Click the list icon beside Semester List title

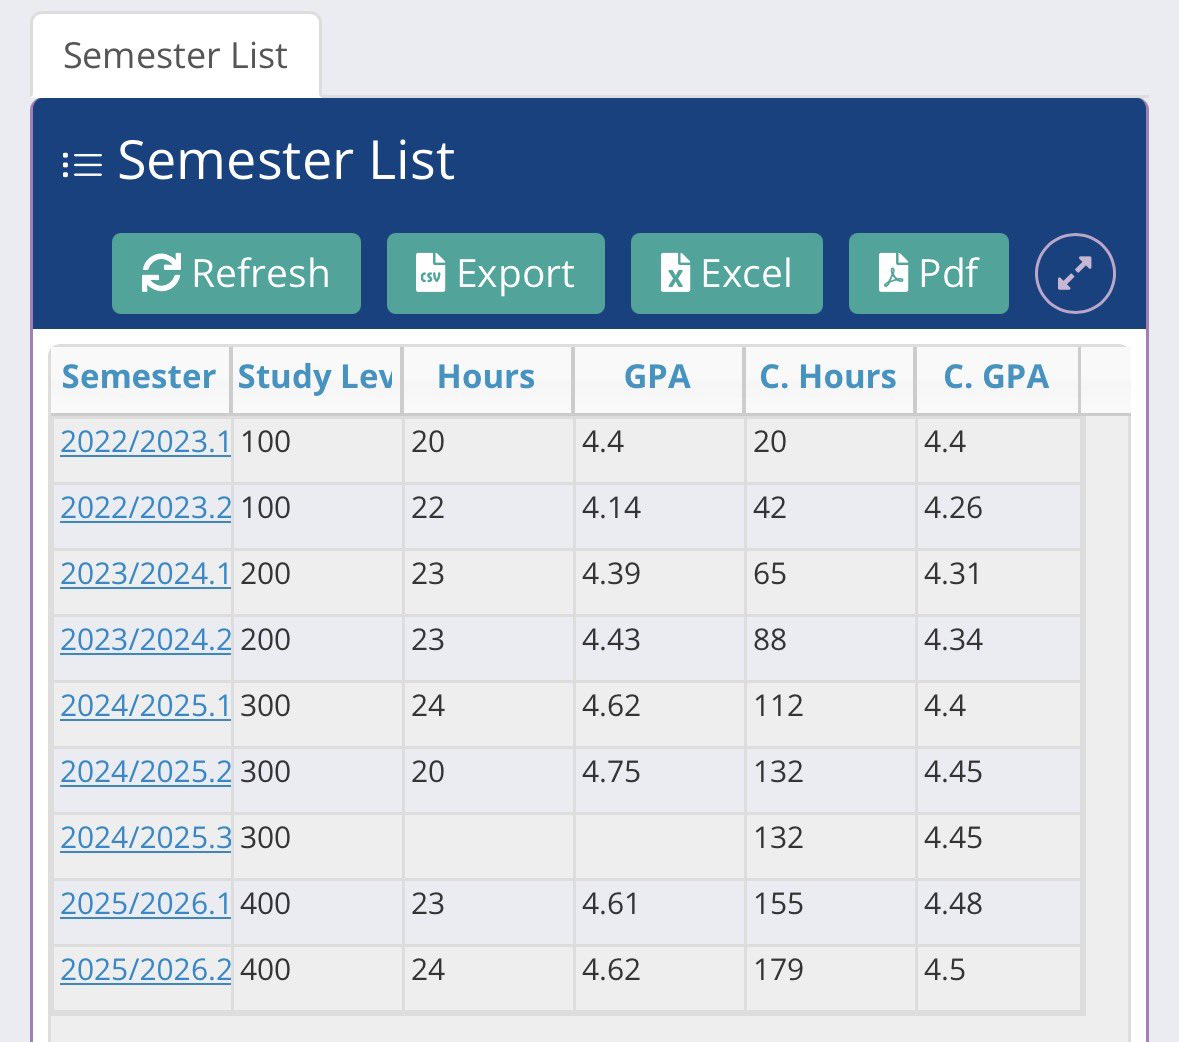coord(82,164)
